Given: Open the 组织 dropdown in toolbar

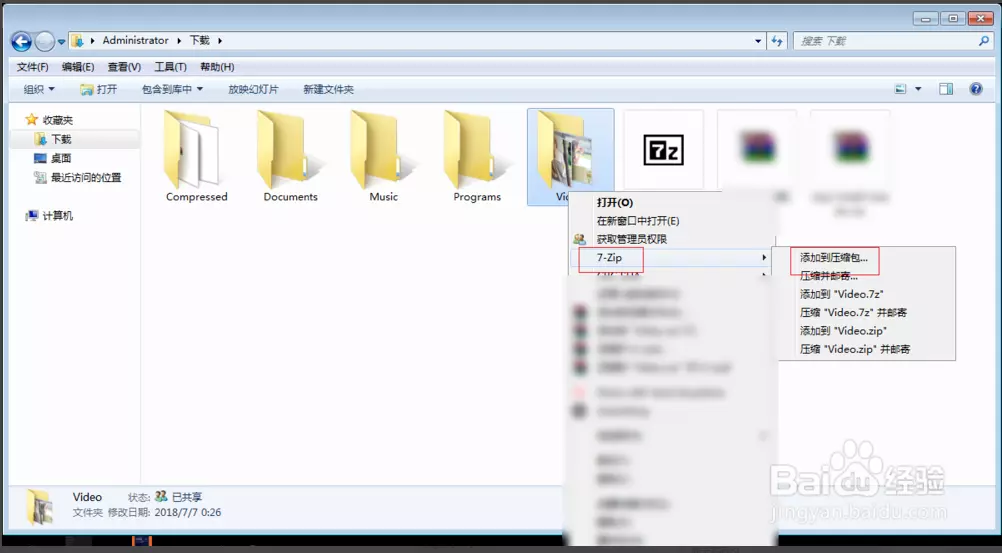Looking at the screenshot, I should [x=39, y=89].
